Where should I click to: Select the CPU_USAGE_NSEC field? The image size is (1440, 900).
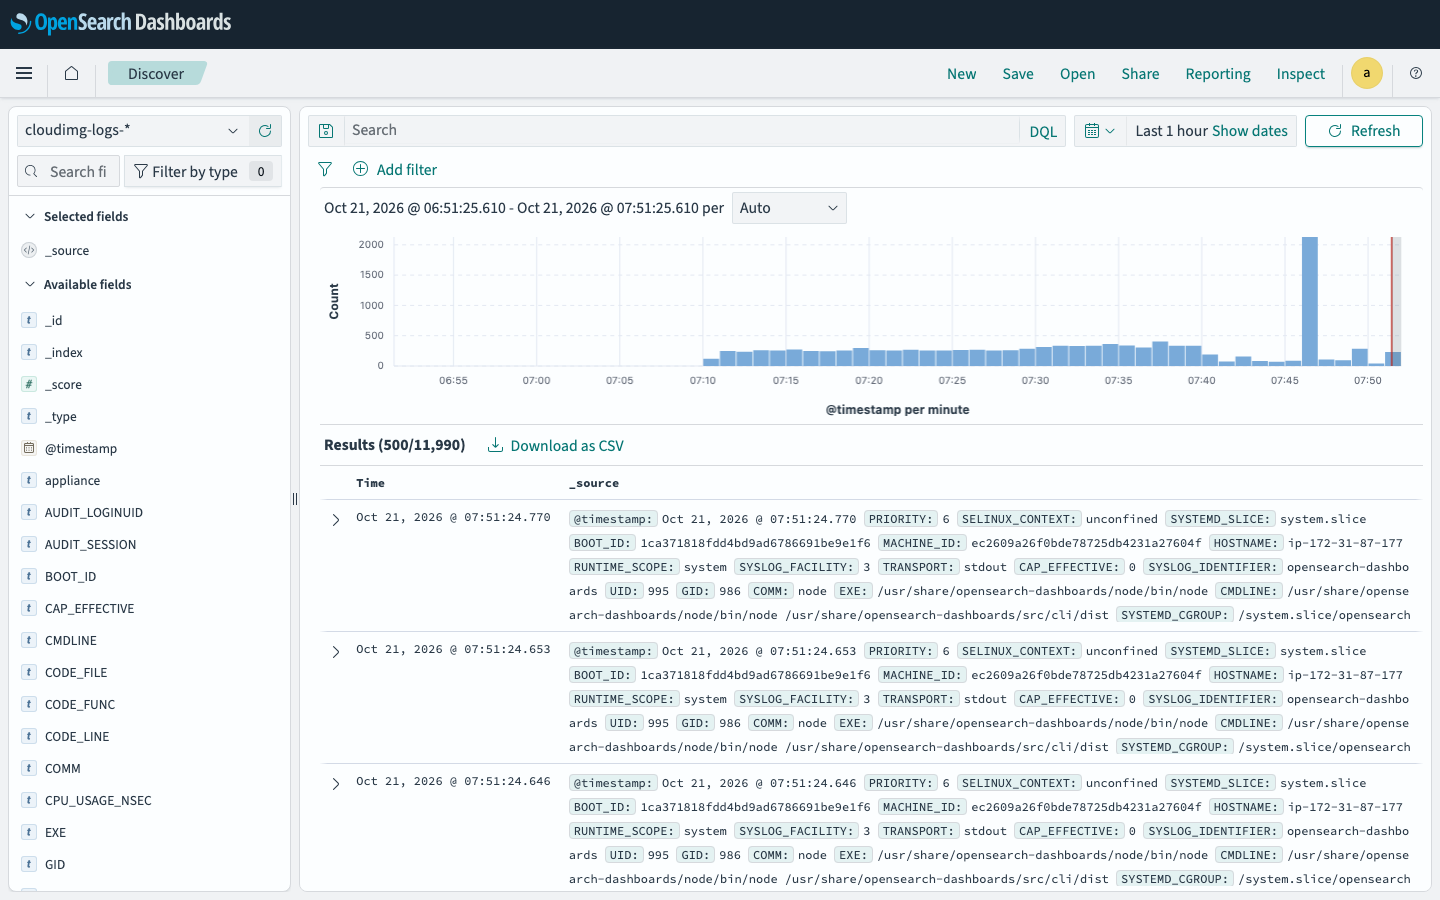pos(98,801)
